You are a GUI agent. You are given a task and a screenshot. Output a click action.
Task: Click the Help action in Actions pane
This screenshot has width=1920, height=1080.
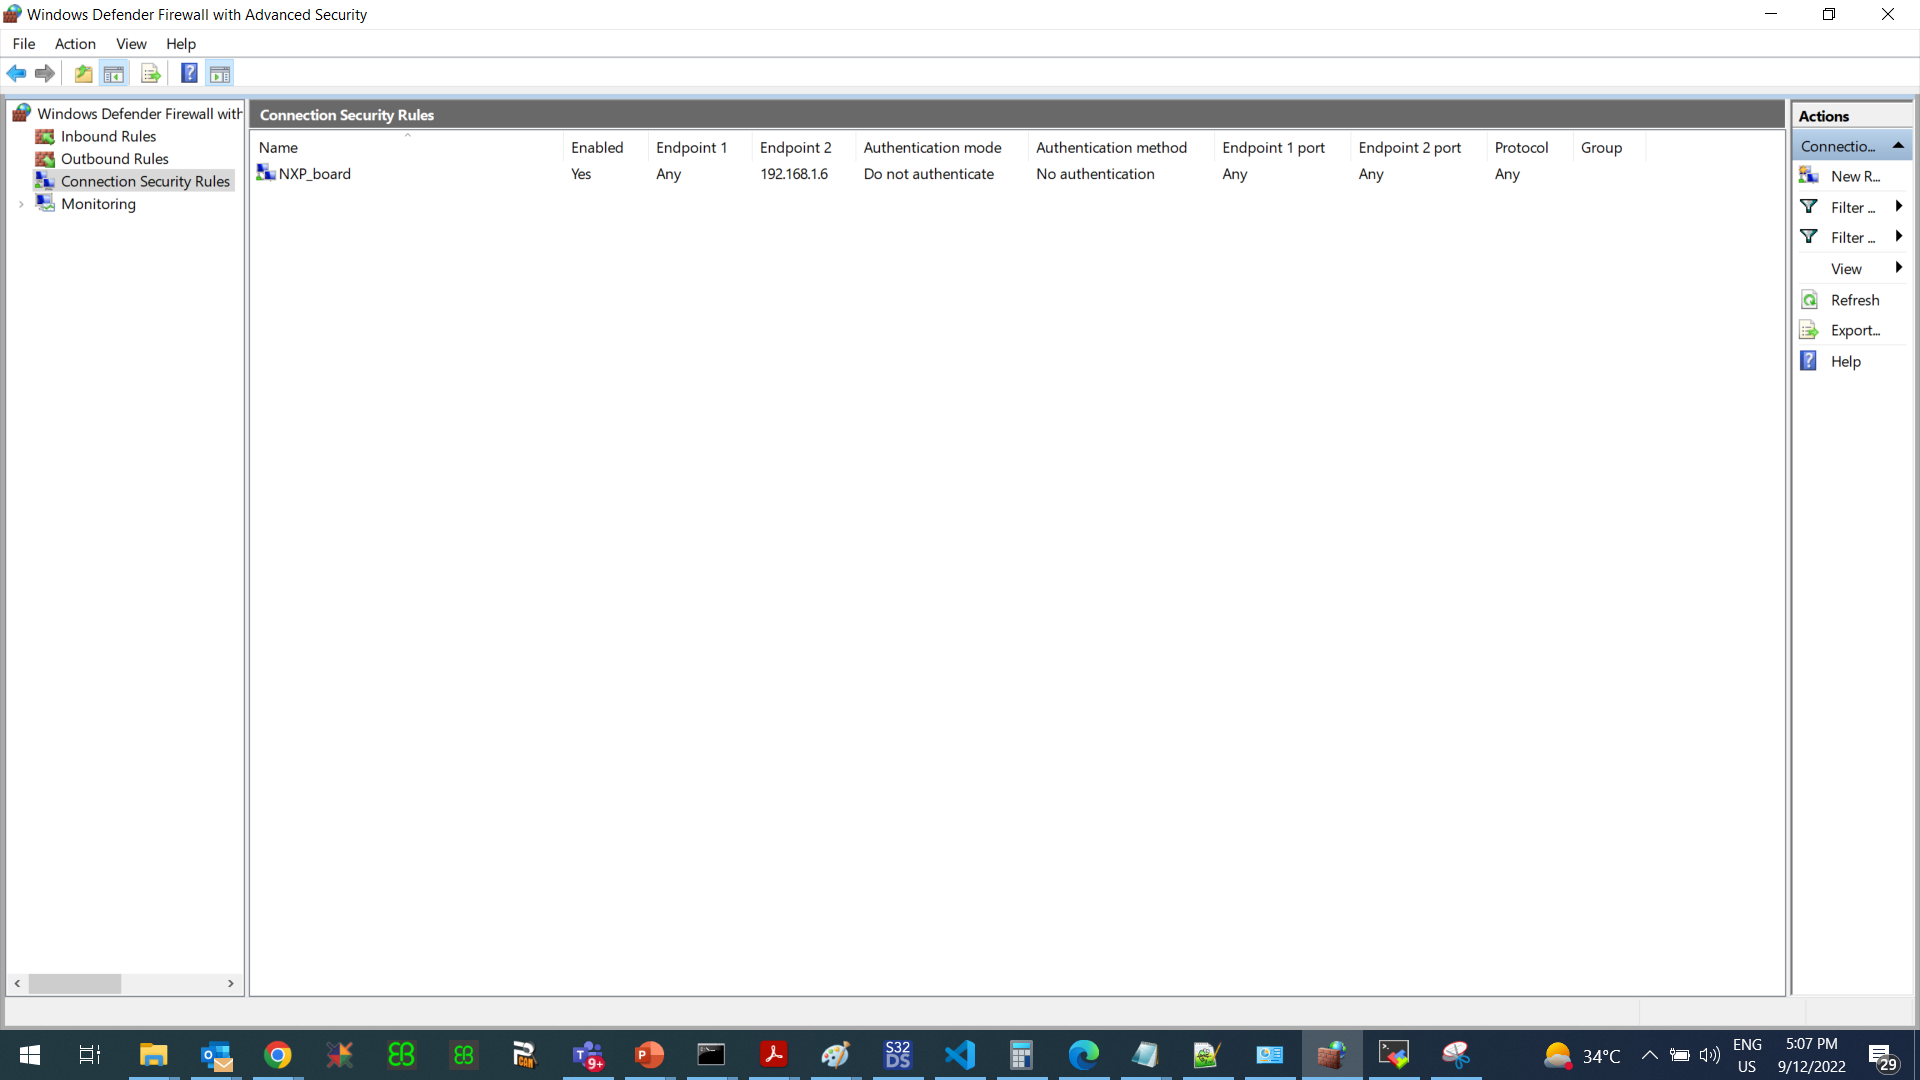click(1852, 361)
